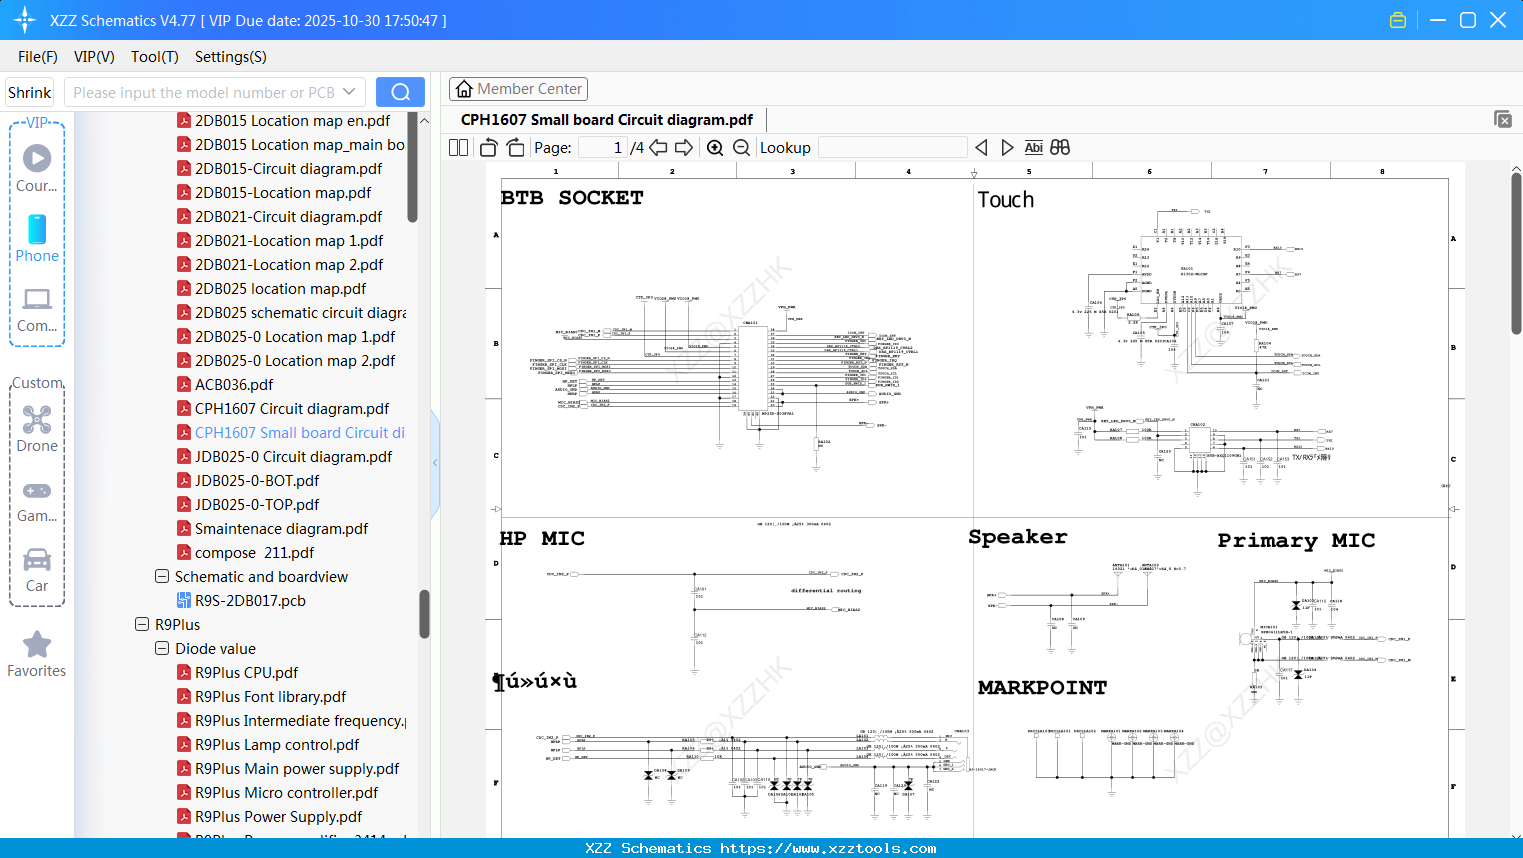The image size is (1523, 858).
Task: Open 2DB015-Circuit diagram.pdf
Action: click(288, 169)
